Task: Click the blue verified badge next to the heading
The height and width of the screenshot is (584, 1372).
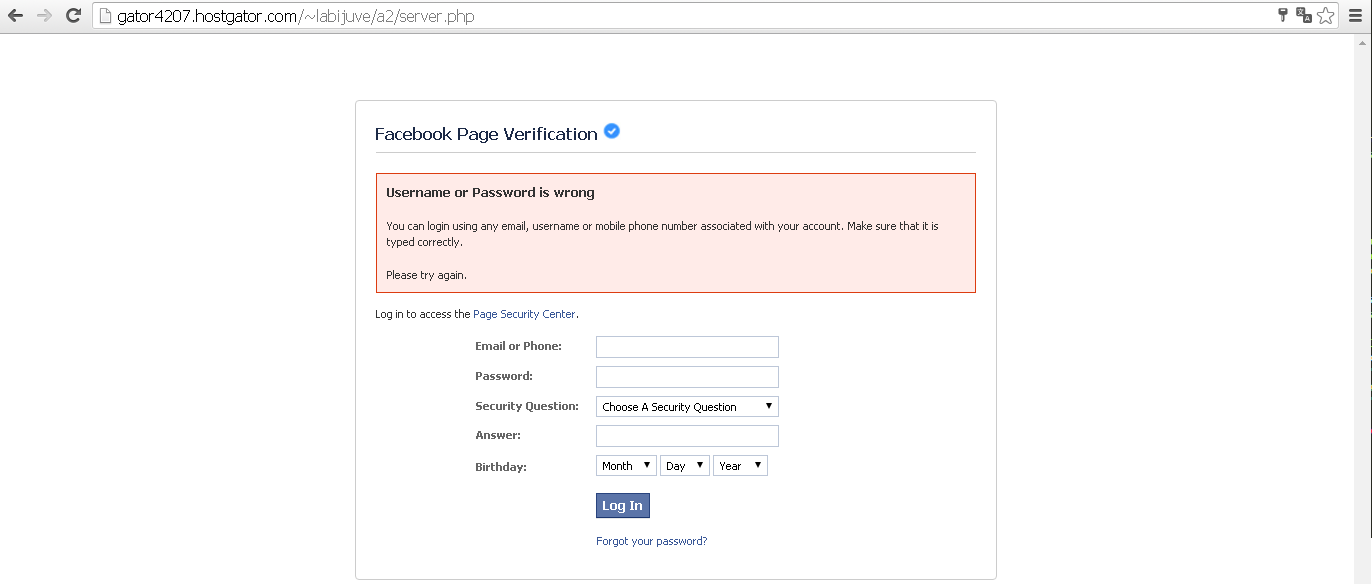Action: pos(611,130)
